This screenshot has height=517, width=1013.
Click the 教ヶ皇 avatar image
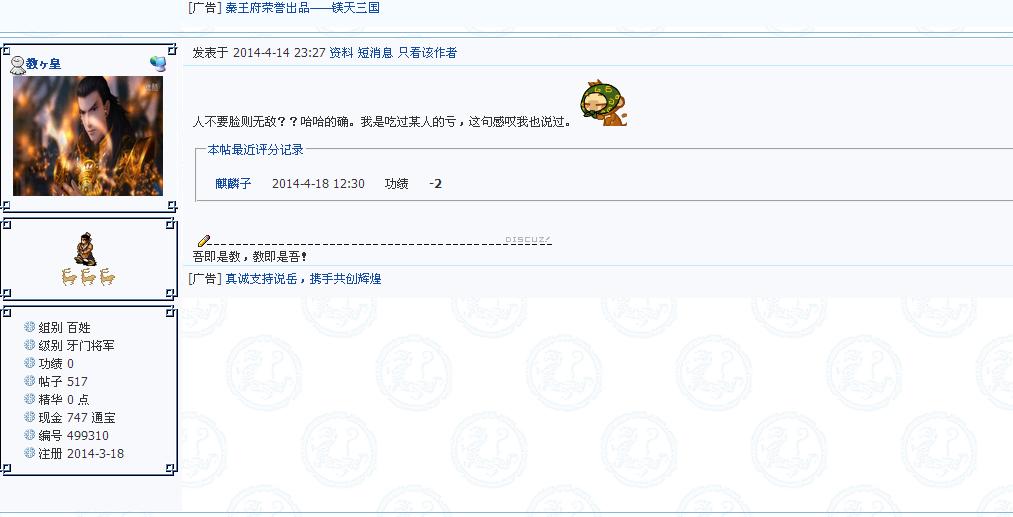click(x=88, y=136)
